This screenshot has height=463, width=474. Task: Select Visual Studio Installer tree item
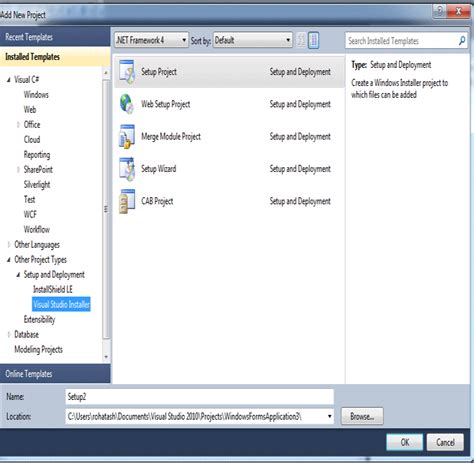pyautogui.click(x=61, y=304)
